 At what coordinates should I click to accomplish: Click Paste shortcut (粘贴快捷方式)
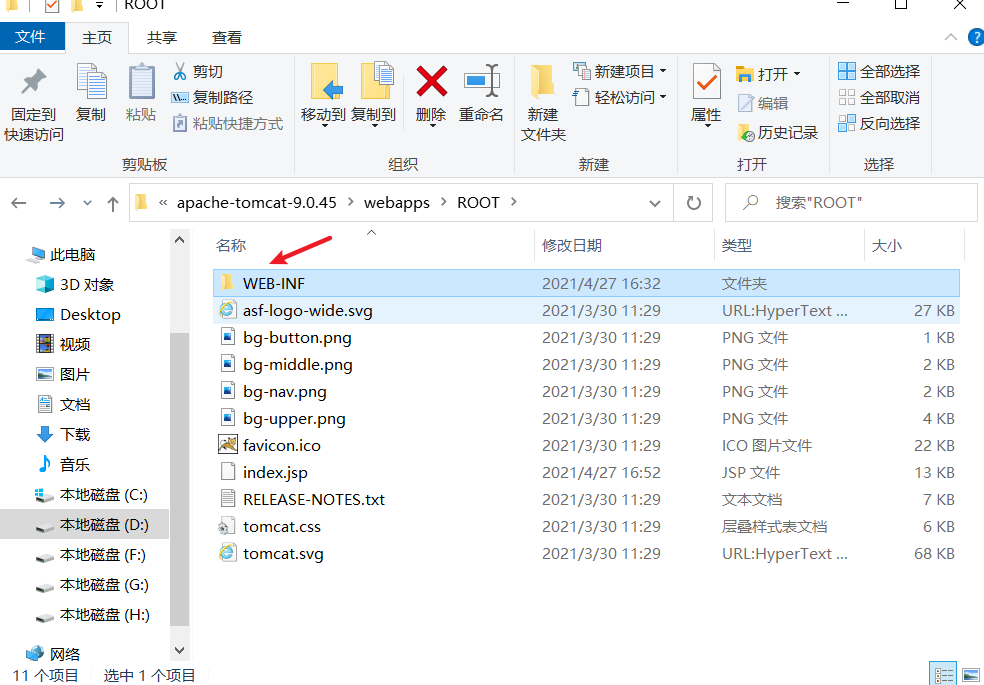click(228, 124)
